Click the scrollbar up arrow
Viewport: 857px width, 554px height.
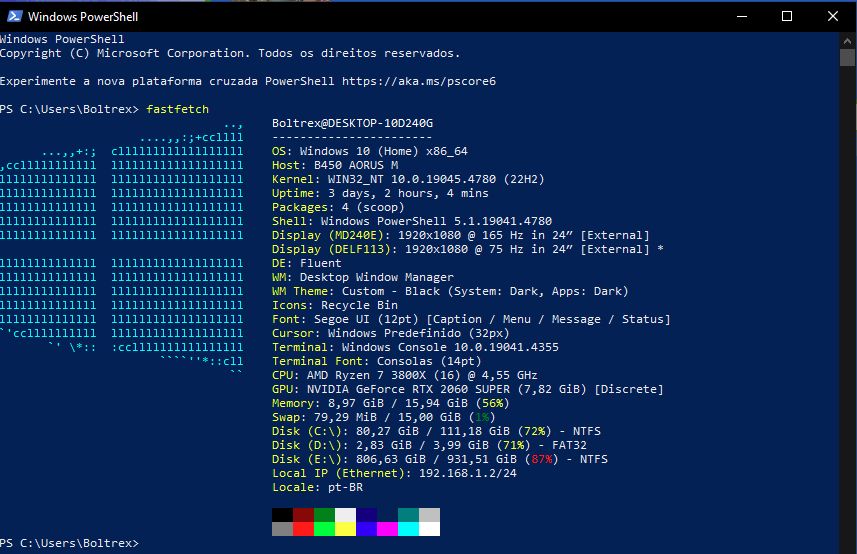point(847,40)
